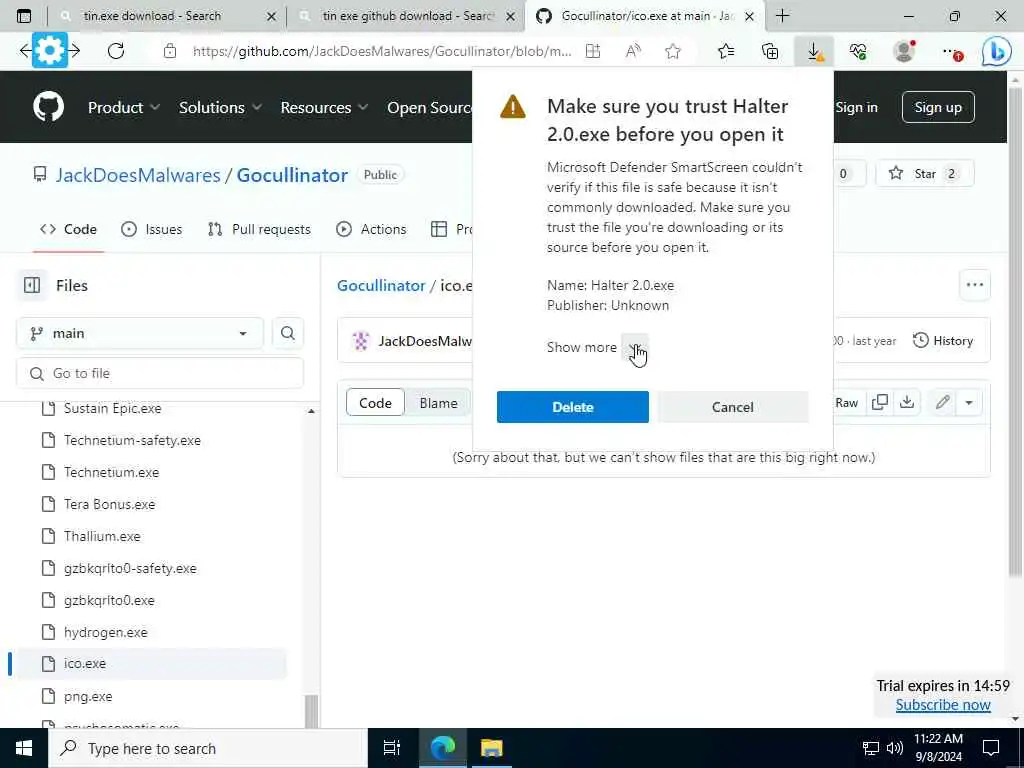Download the raw file icon
1024x768 pixels.
[906, 402]
